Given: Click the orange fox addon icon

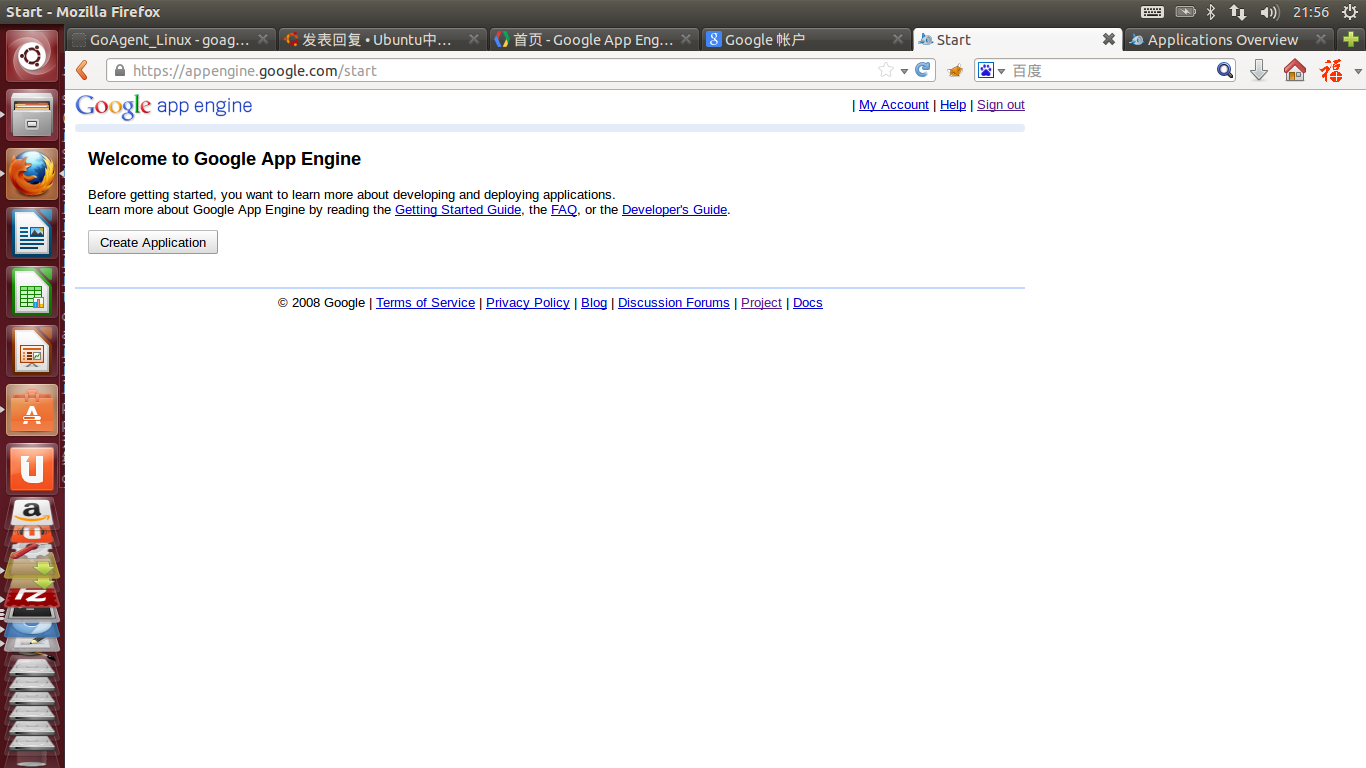Looking at the screenshot, I should coord(955,70).
